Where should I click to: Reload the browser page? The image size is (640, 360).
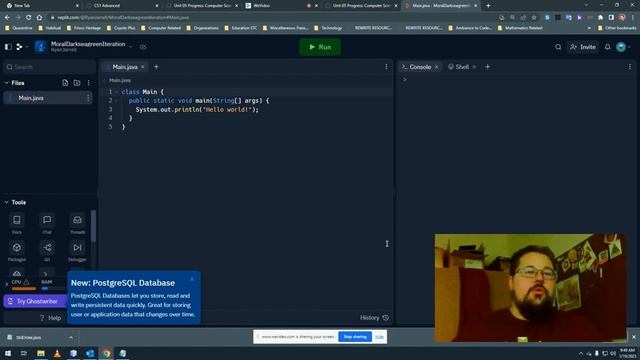click(x=29, y=18)
